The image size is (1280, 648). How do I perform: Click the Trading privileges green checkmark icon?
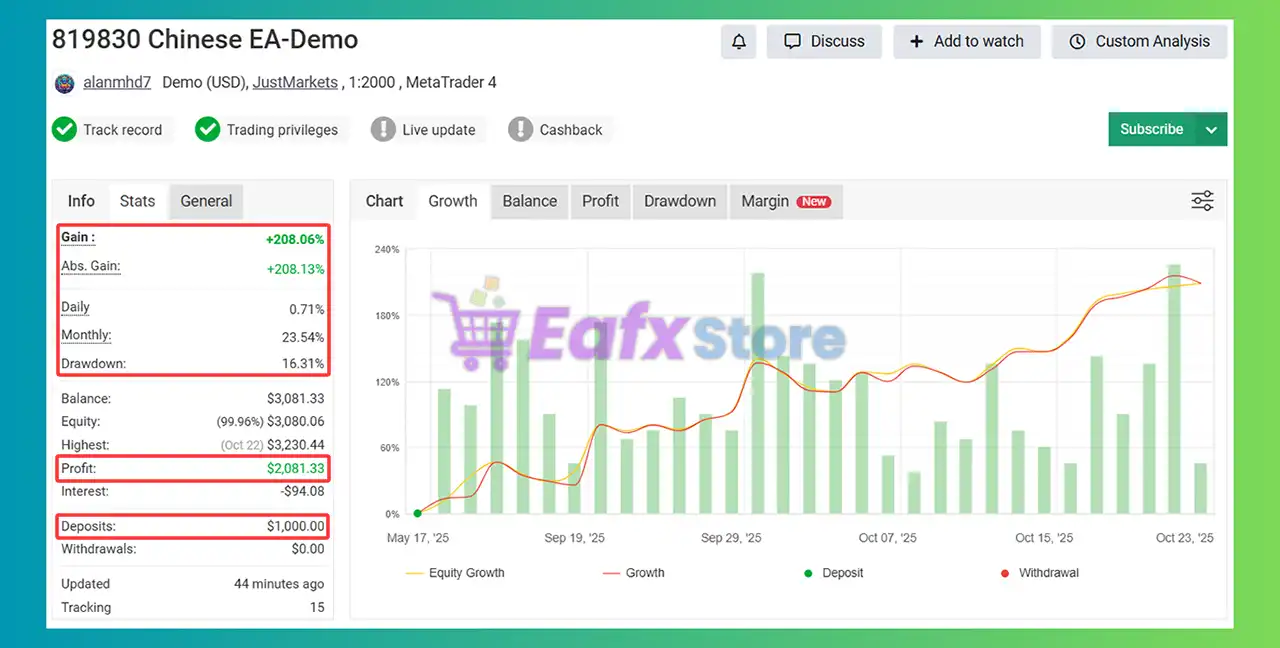(x=208, y=130)
